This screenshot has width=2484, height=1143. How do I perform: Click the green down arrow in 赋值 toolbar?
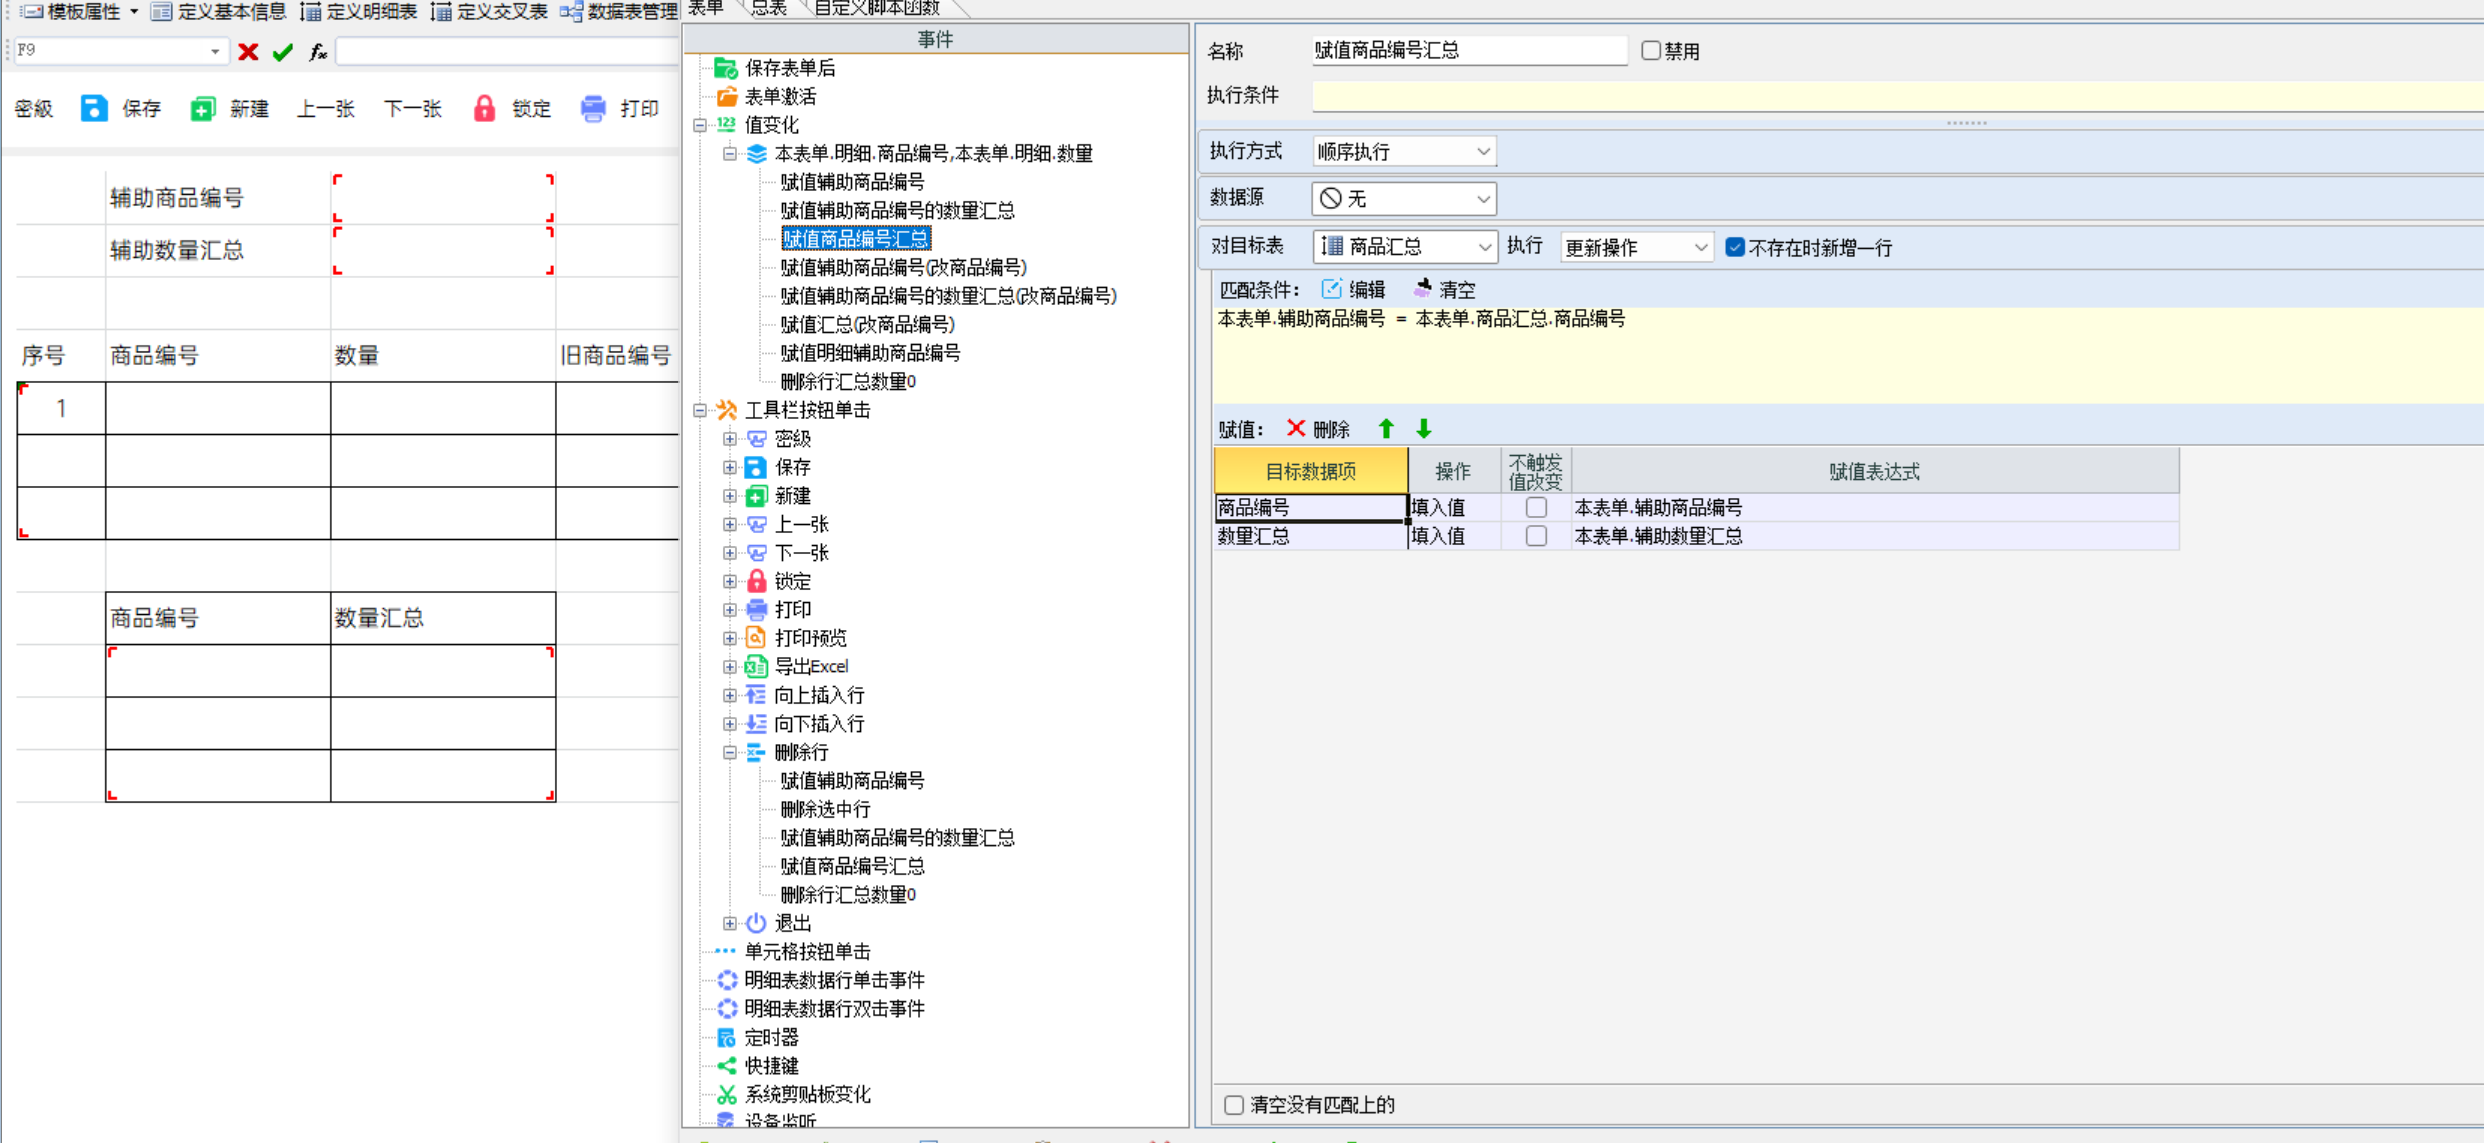click(1424, 429)
